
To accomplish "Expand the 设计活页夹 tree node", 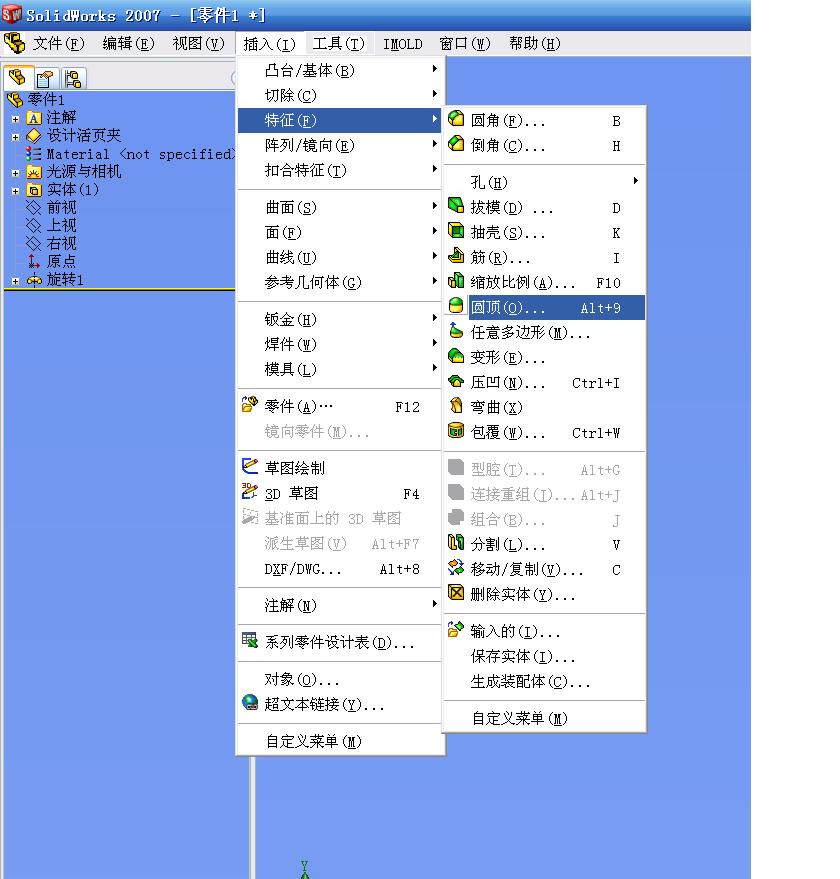I will coord(16,137).
